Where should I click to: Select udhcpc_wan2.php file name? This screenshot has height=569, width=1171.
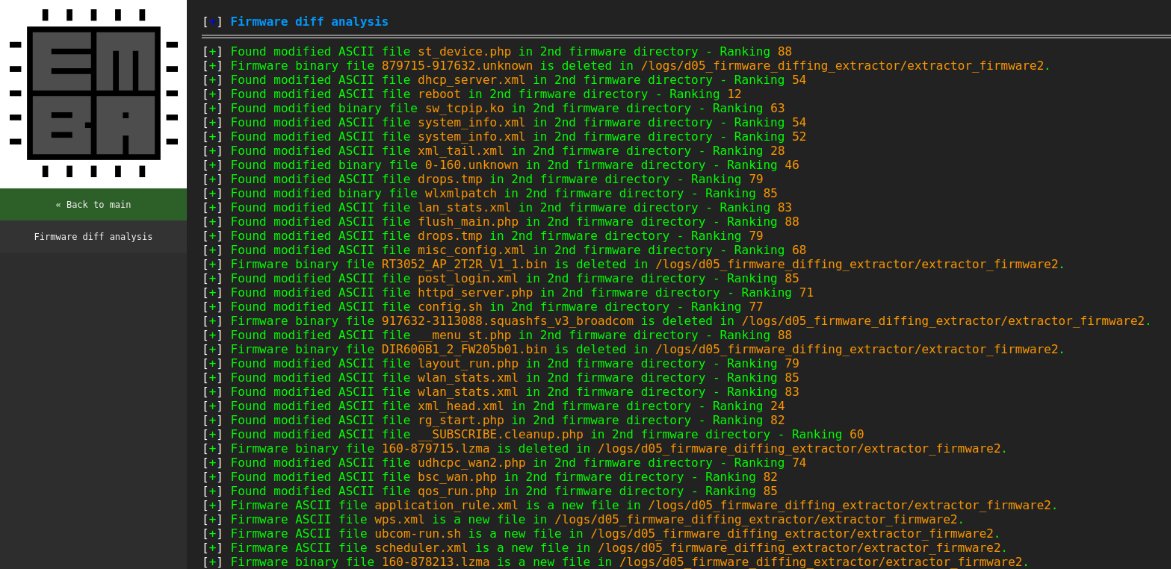coord(473,463)
